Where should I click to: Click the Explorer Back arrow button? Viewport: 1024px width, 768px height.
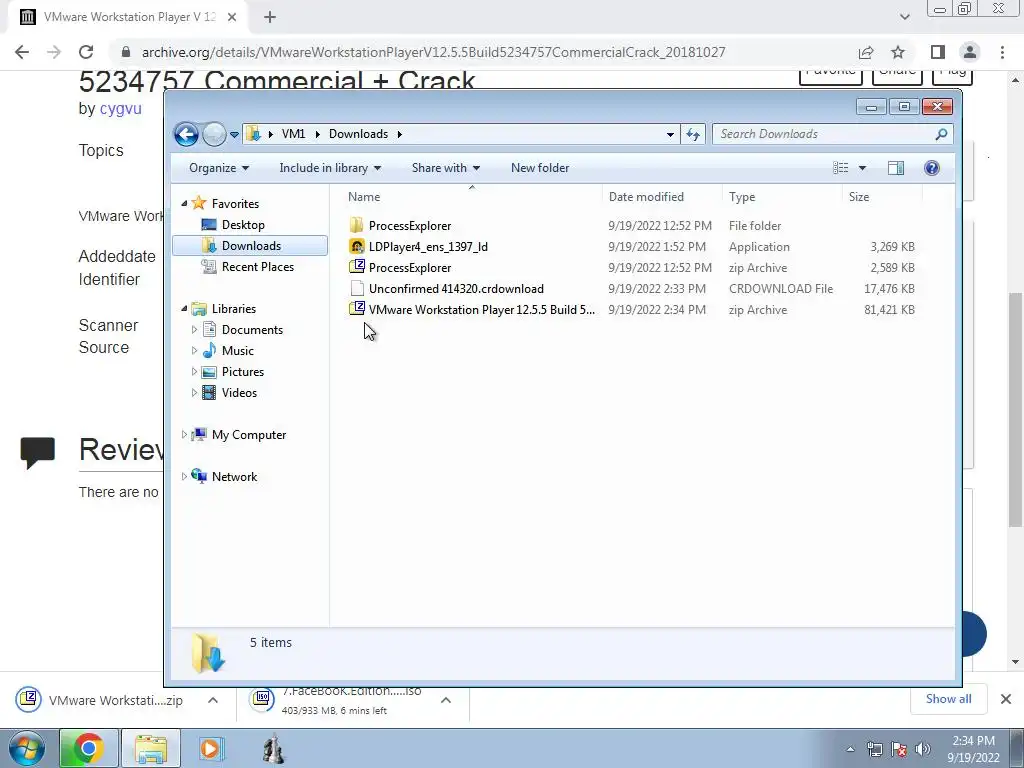(x=186, y=135)
